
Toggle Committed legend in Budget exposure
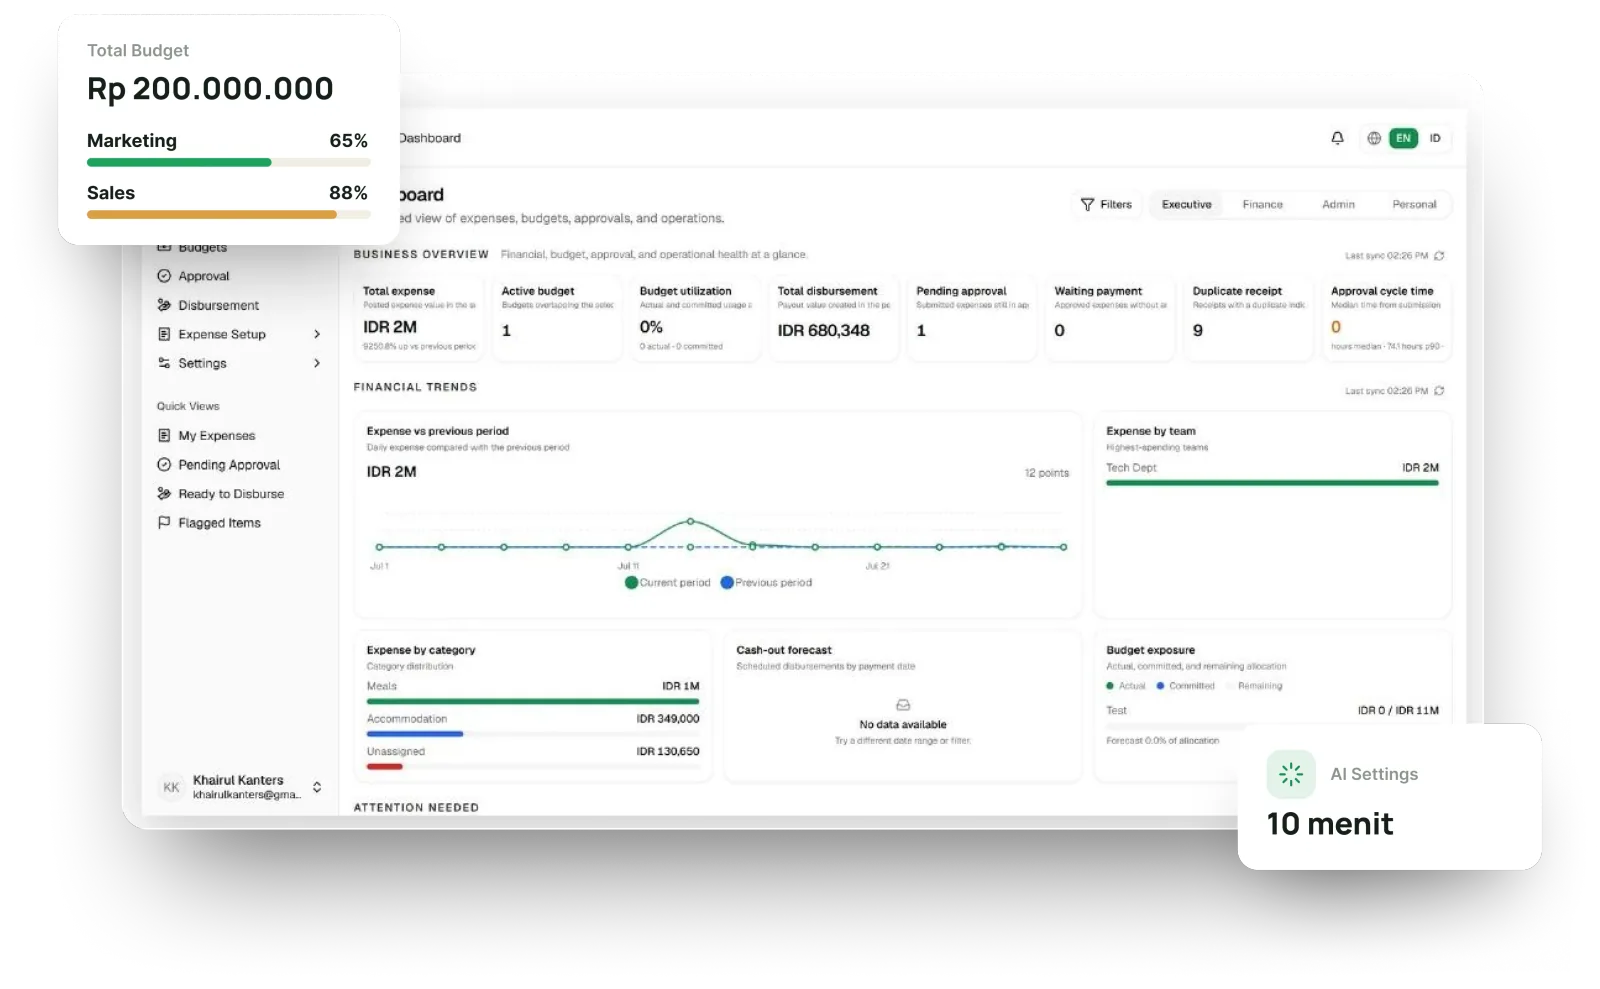1185,686
